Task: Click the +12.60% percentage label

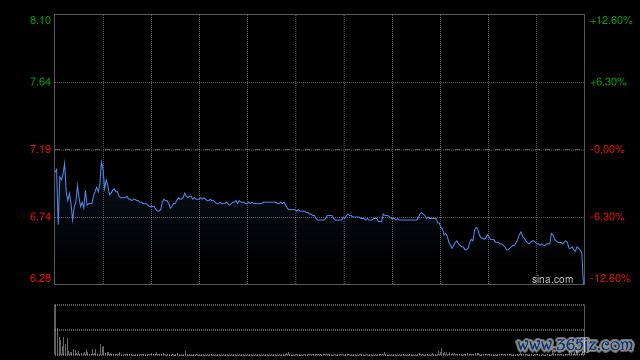Action: [x=611, y=20]
